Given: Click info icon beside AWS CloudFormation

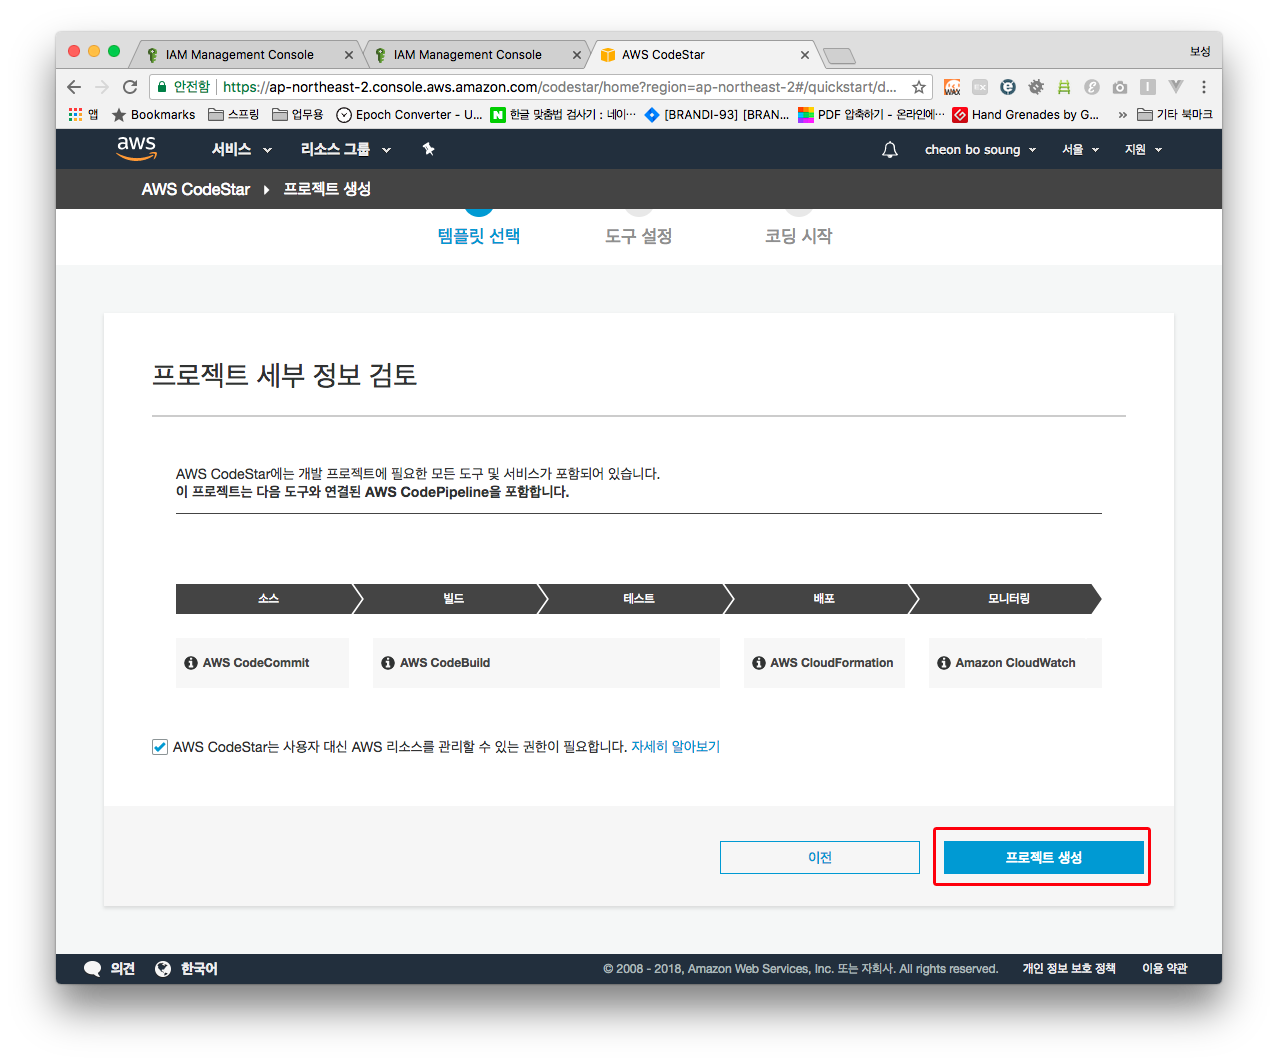Looking at the screenshot, I should point(759,663).
